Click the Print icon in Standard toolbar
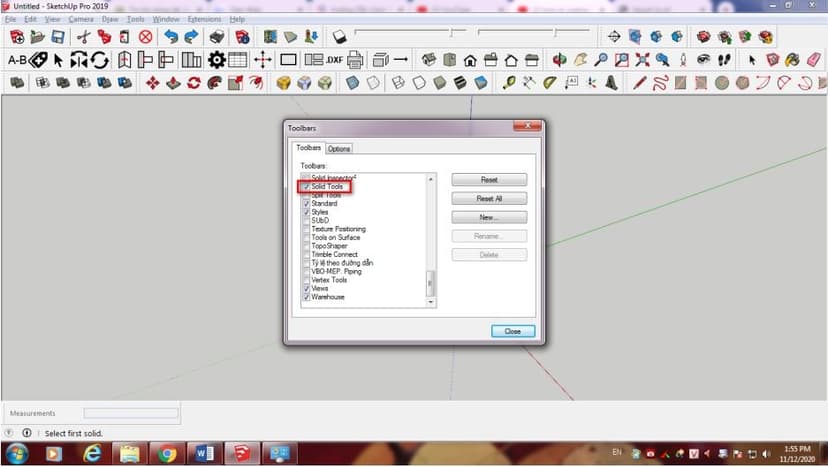Screen dimensions: 828x467 (217, 36)
